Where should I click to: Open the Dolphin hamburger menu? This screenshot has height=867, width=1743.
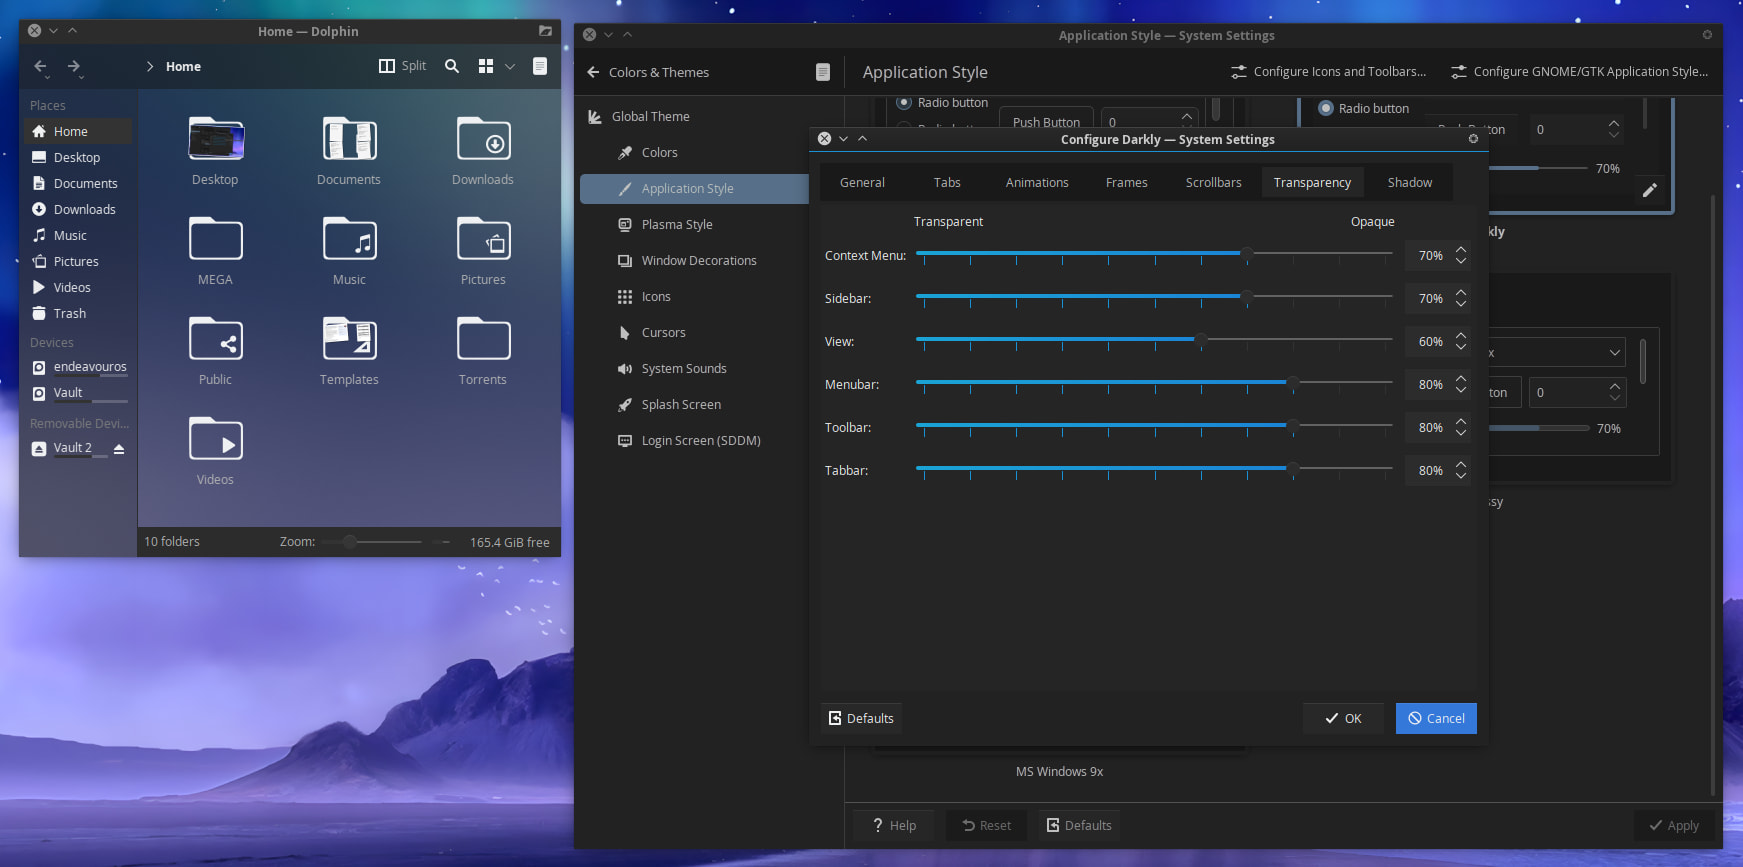pyautogui.click(x=540, y=66)
